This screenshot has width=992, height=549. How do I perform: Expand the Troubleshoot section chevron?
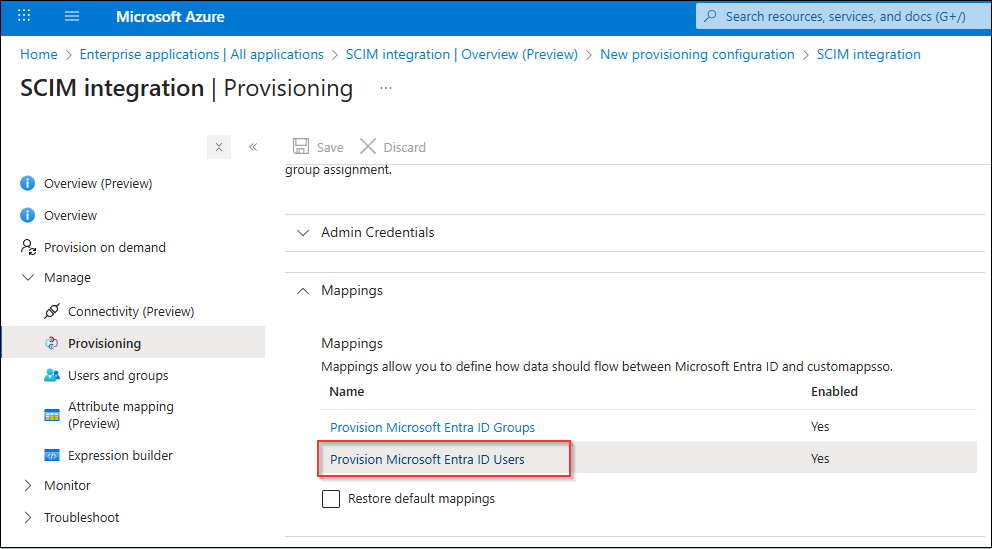[27, 517]
